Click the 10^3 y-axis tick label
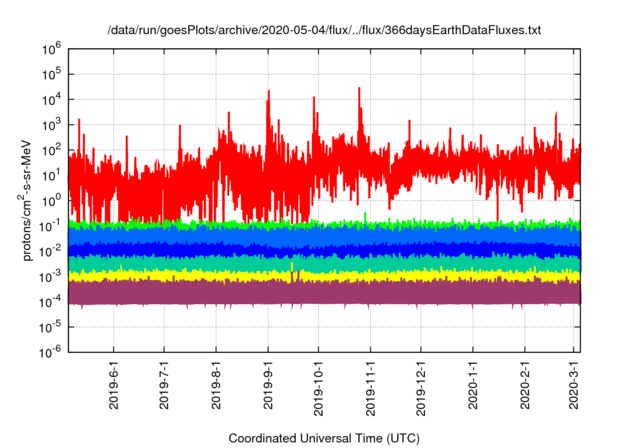Screen dimensions: 640x448 point(51,124)
